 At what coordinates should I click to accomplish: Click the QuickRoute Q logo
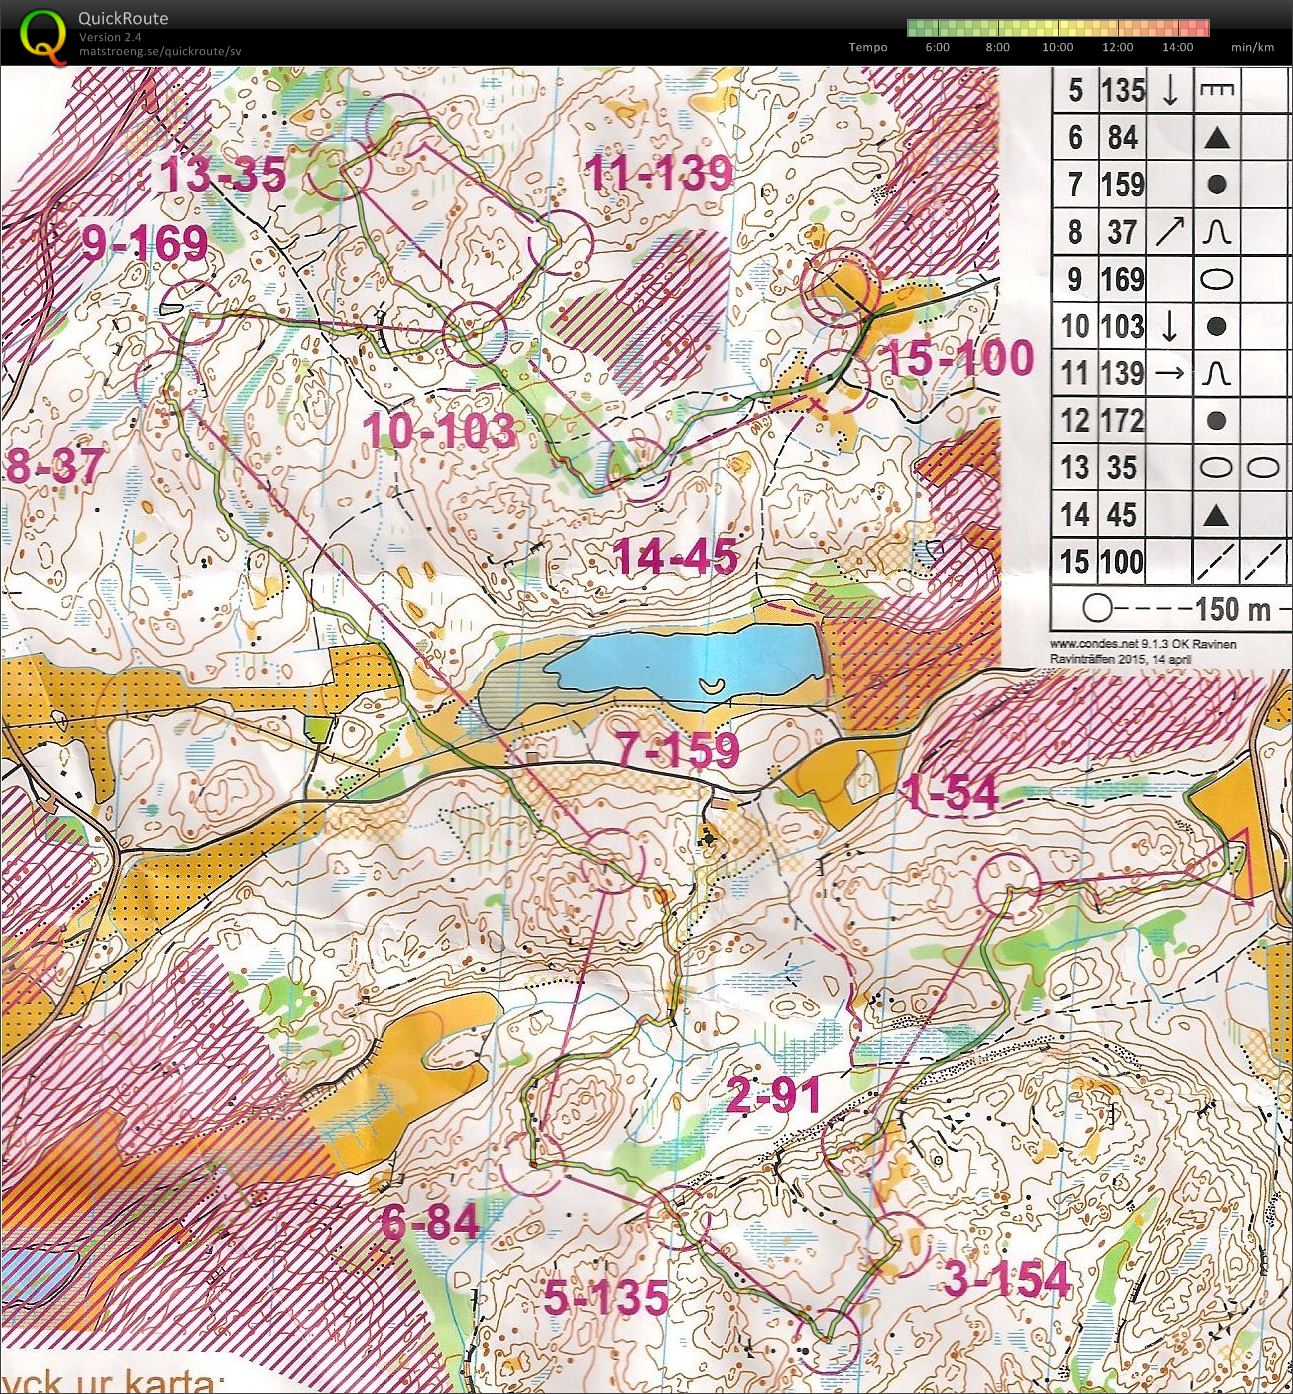(x=44, y=35)
